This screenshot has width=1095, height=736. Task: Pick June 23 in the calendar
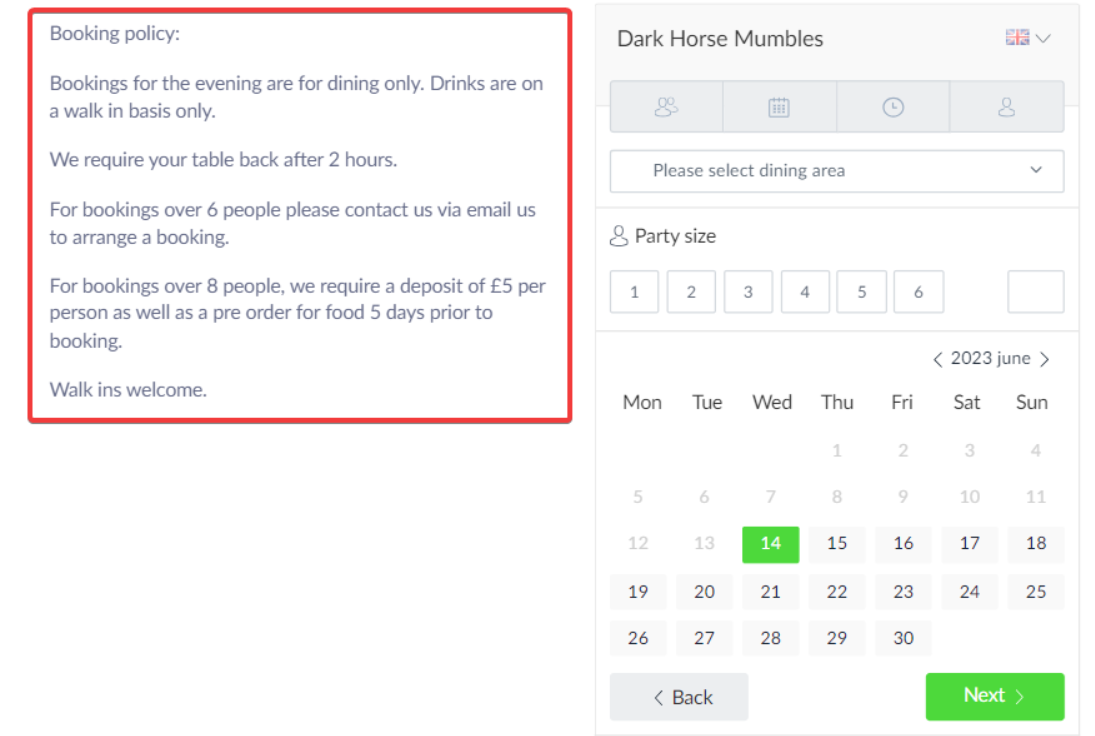[903, 591]
